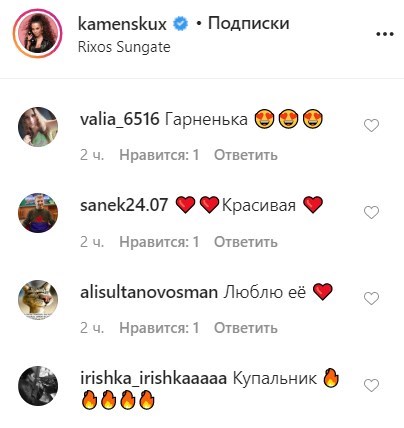The height and width of the screenshot is (428, 404).
Task: Open valia_6516's avatar
Action: (38, 127)
